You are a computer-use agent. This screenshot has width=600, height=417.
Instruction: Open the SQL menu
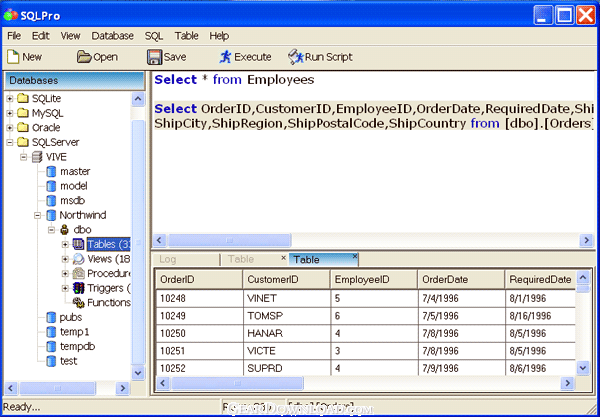pos(154,36)
